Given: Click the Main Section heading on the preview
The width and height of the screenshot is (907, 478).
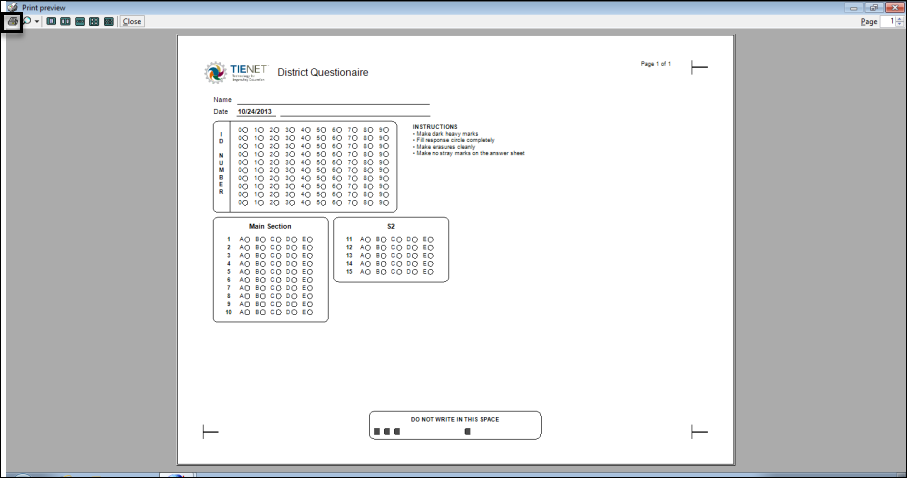Looking at the screenshot, I should click(x=270, y=227).
